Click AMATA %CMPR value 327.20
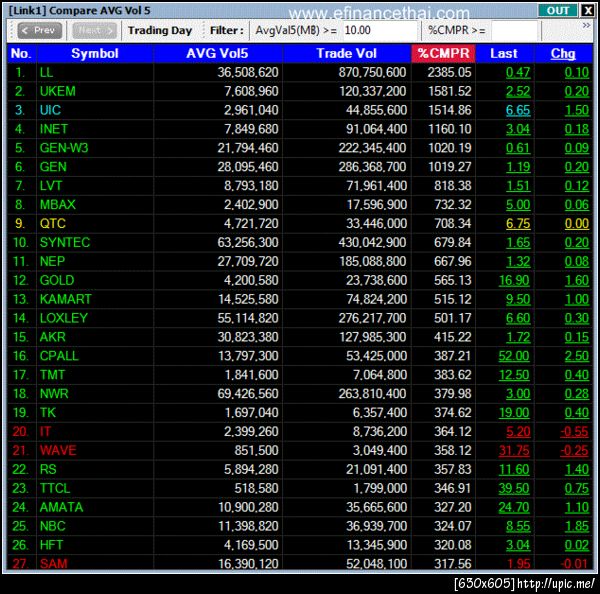This screenshot has height=594, width=600. [x=453, y=507]
